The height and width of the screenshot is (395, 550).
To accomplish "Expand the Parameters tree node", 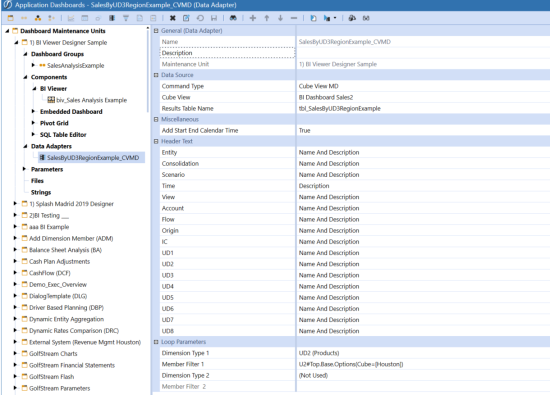I will (24, 169).
